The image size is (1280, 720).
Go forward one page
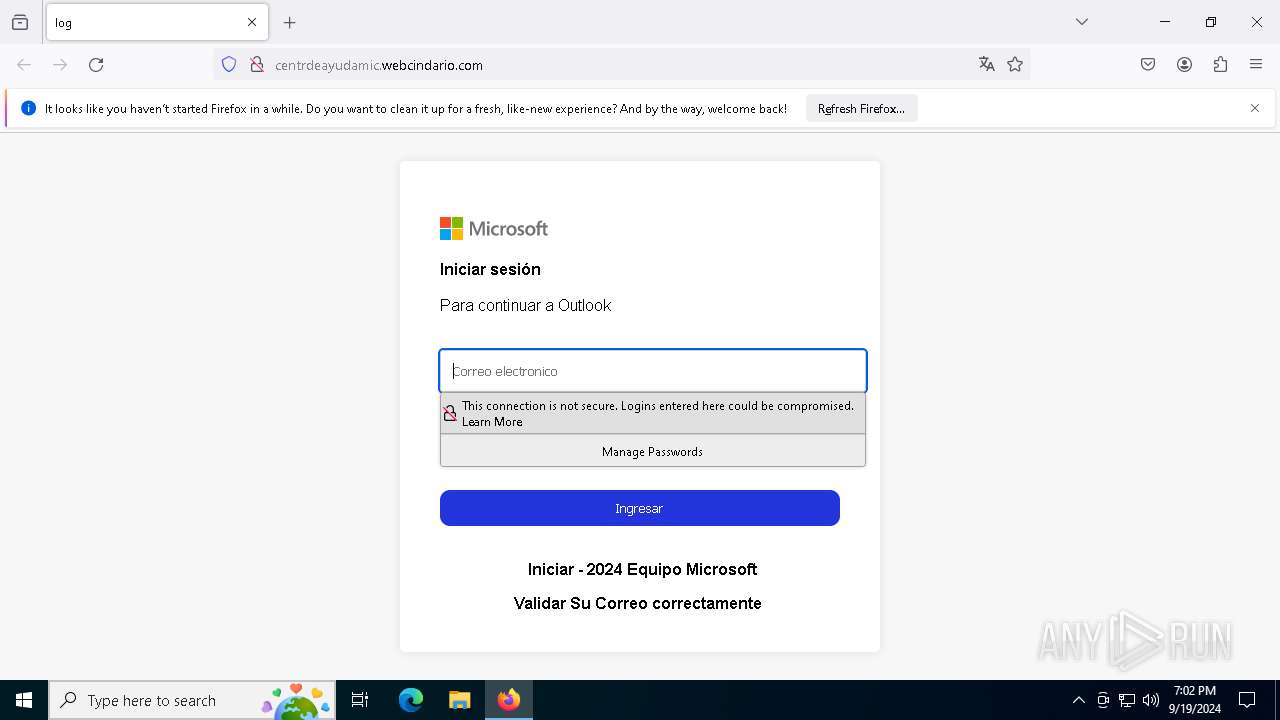tap(60, 65)
